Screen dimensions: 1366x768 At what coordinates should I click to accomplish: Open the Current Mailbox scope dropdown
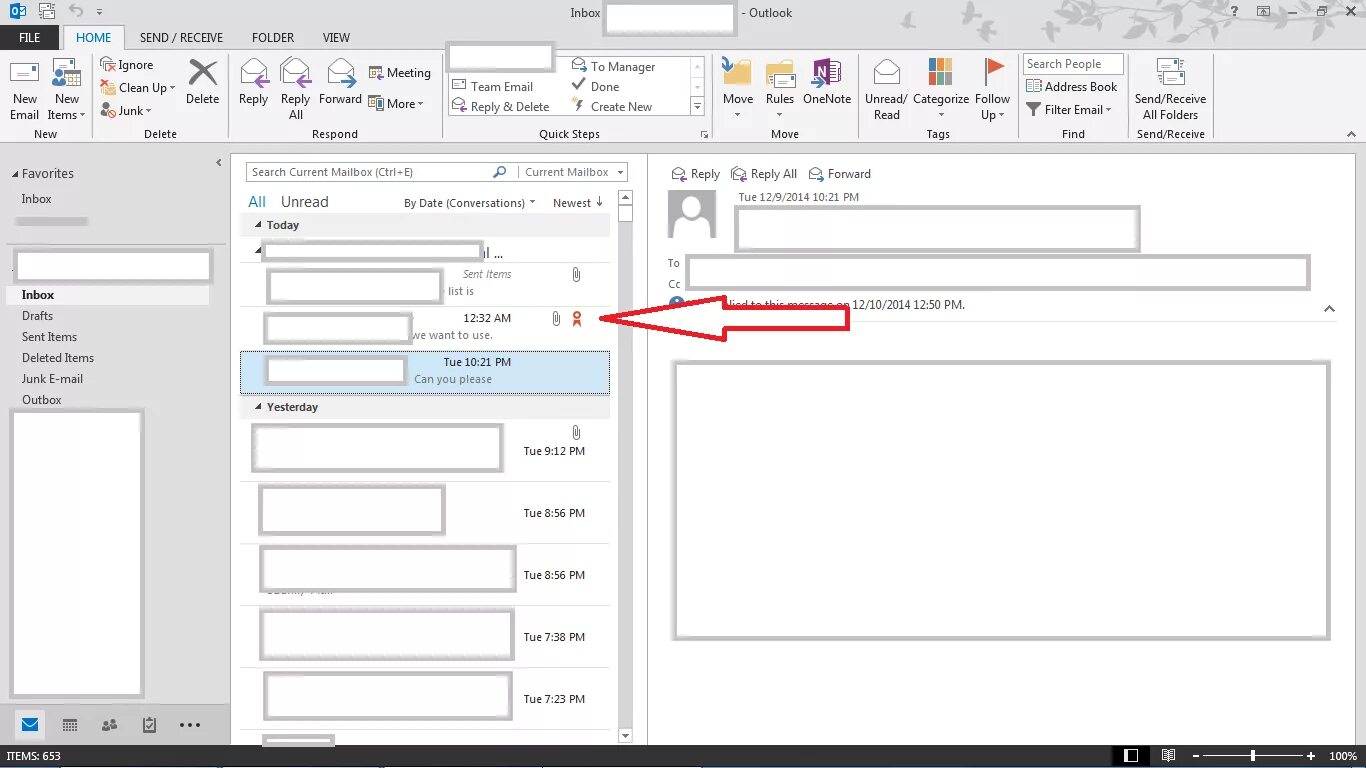(x=573, y=172)
